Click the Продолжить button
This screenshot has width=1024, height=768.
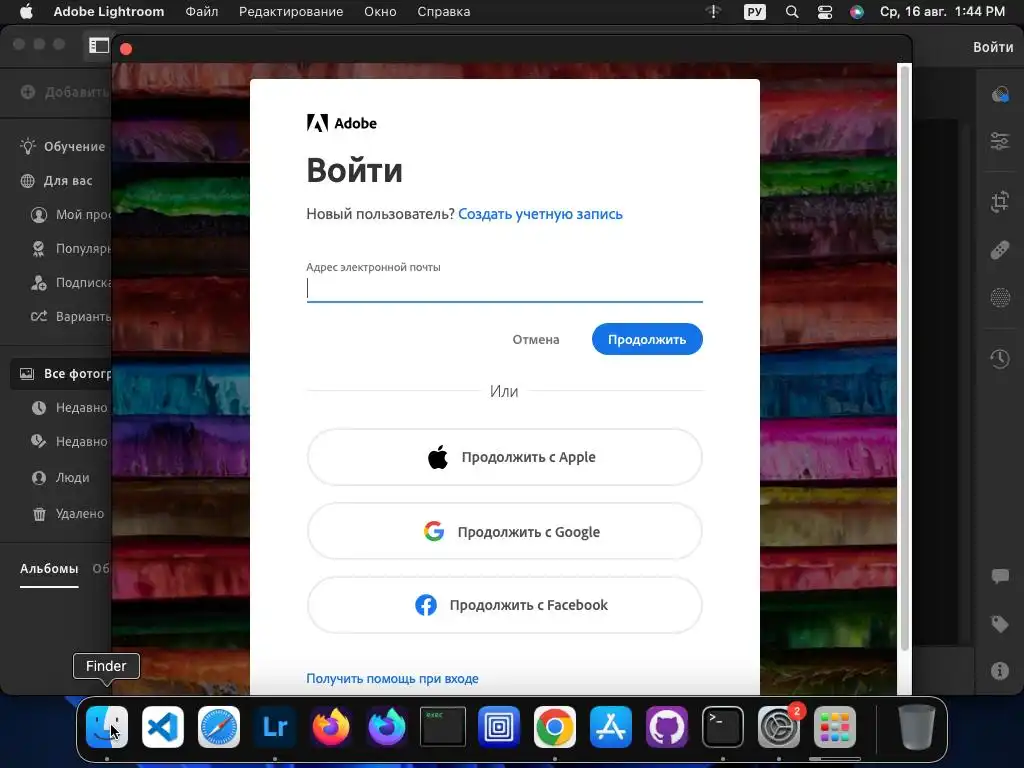[x=647, y=340]
